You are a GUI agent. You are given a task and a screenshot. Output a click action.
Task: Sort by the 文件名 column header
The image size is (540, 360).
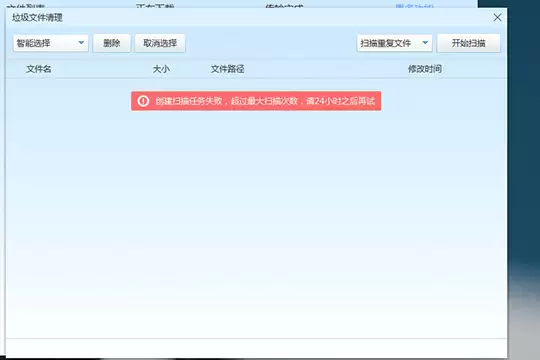[x=39, y=69]
